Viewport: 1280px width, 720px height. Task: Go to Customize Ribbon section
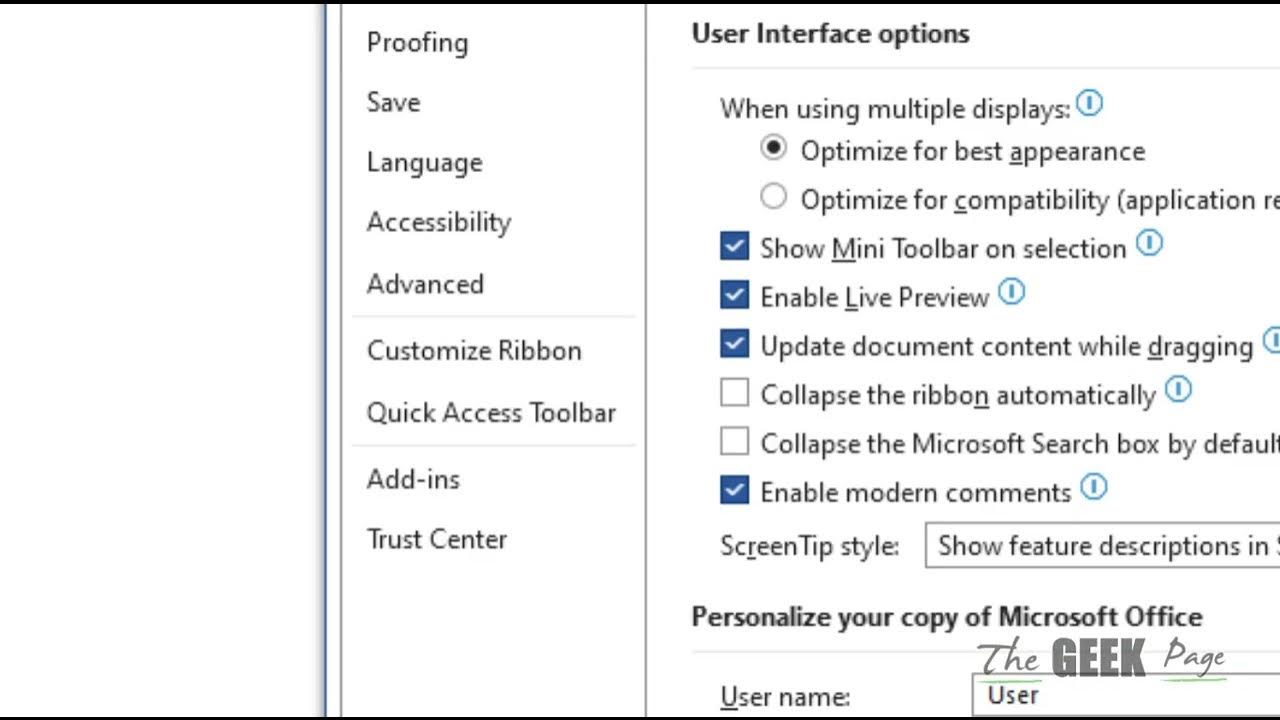tap(474, 351)
